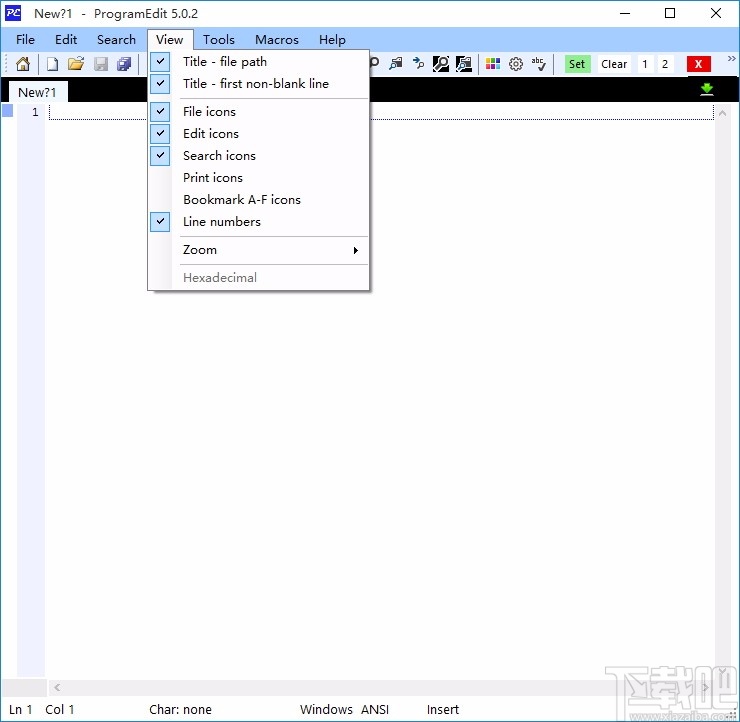740x722 pixels.
Task: Click the Save All icon
Action: point(124,64)
